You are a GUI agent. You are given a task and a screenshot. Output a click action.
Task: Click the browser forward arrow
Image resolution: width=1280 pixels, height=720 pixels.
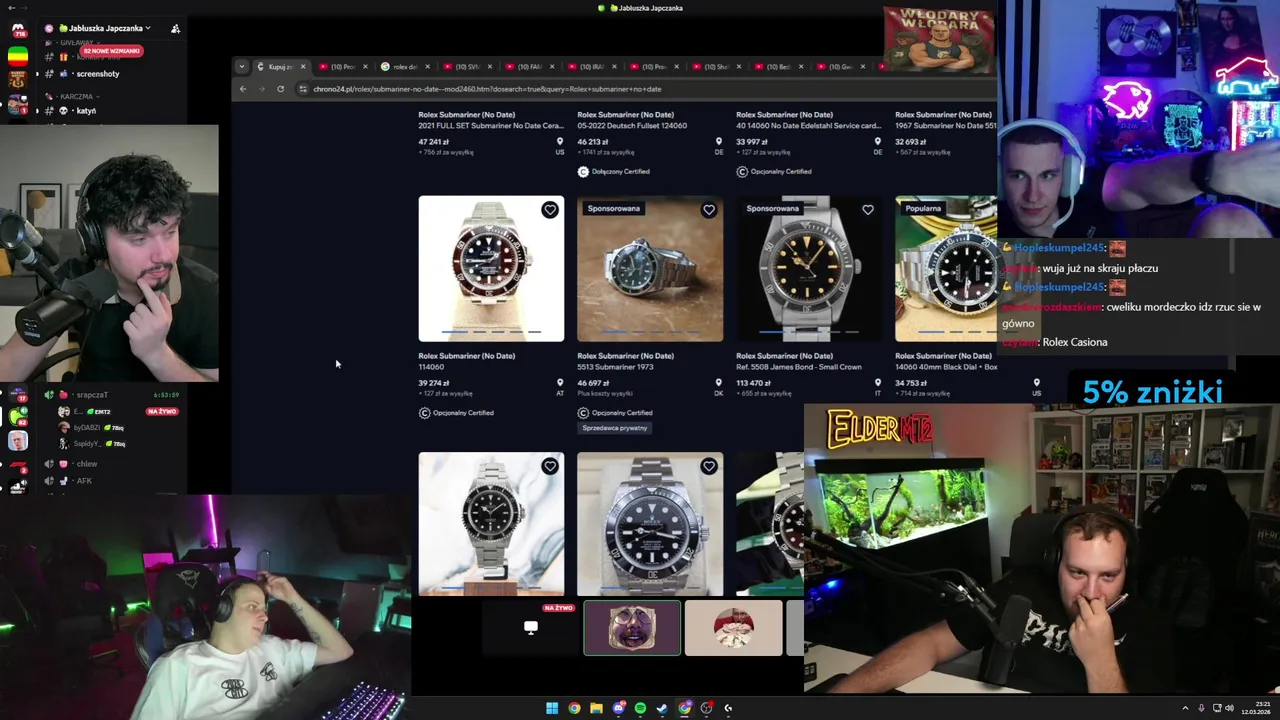tap(262, 89)
